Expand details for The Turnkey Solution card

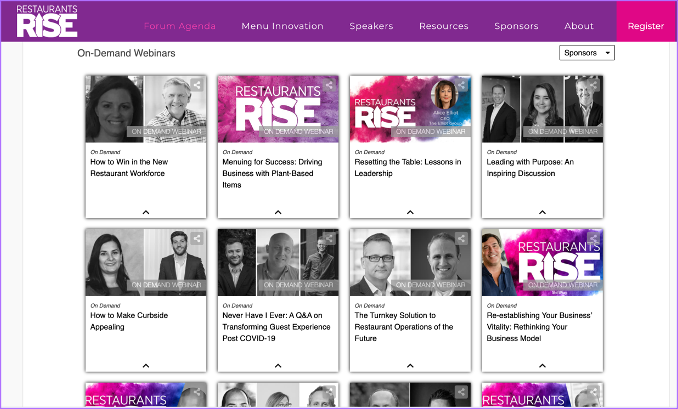410,366
